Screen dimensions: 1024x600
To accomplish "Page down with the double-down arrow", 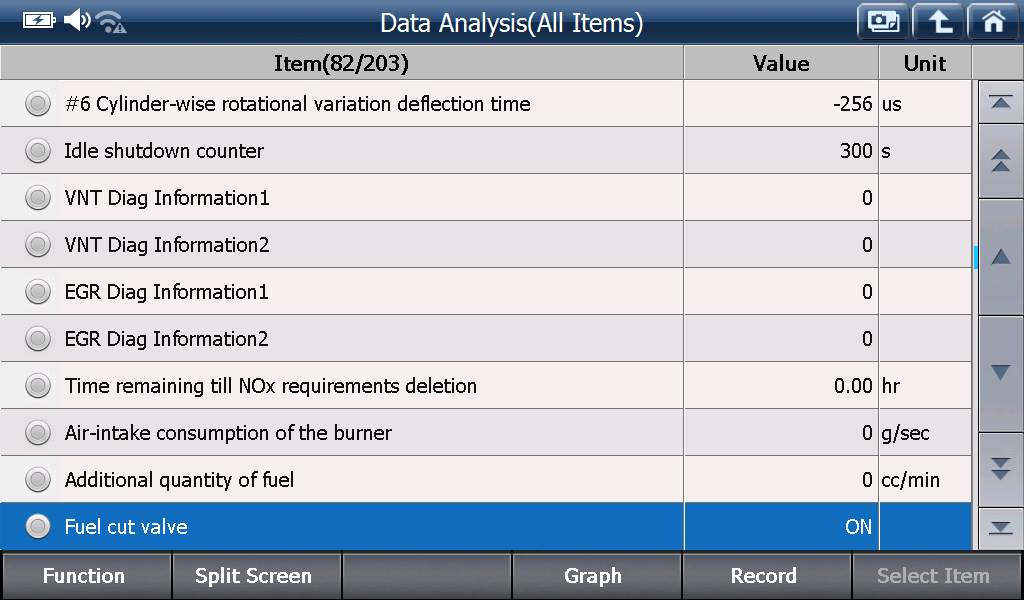I will point(1000,469).
